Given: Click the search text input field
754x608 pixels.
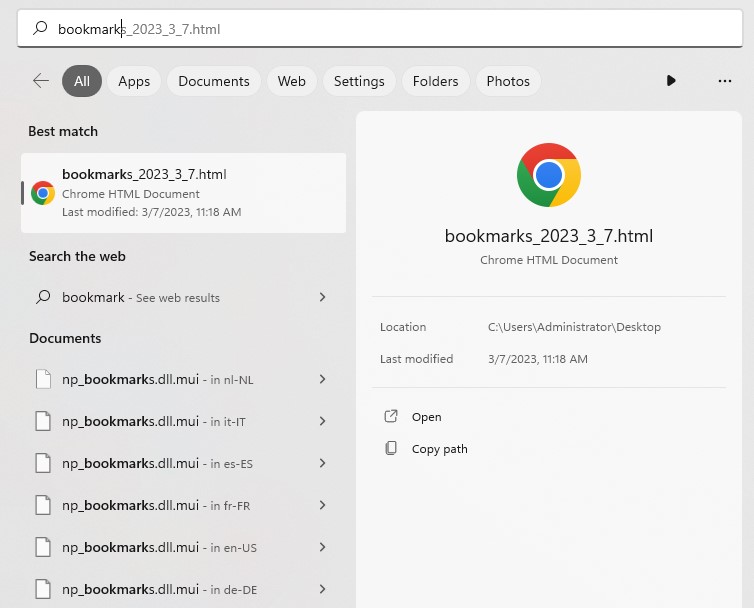Looking at the screenshot, I should pos(380,29).
